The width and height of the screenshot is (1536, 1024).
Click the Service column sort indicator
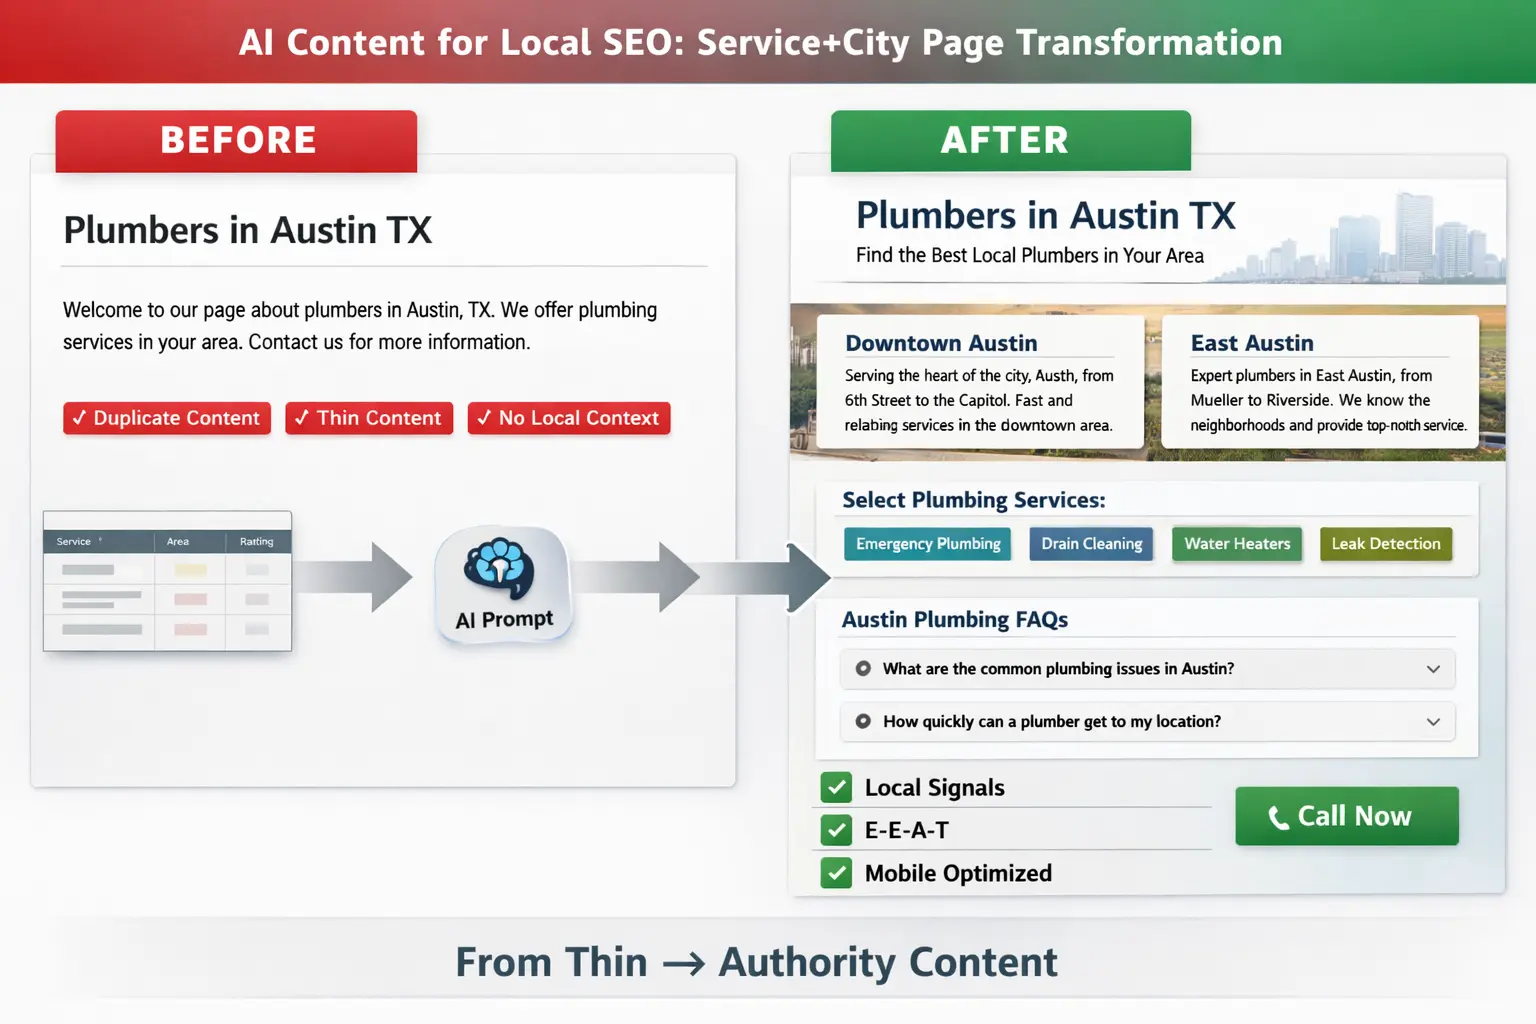coord(100,538)
